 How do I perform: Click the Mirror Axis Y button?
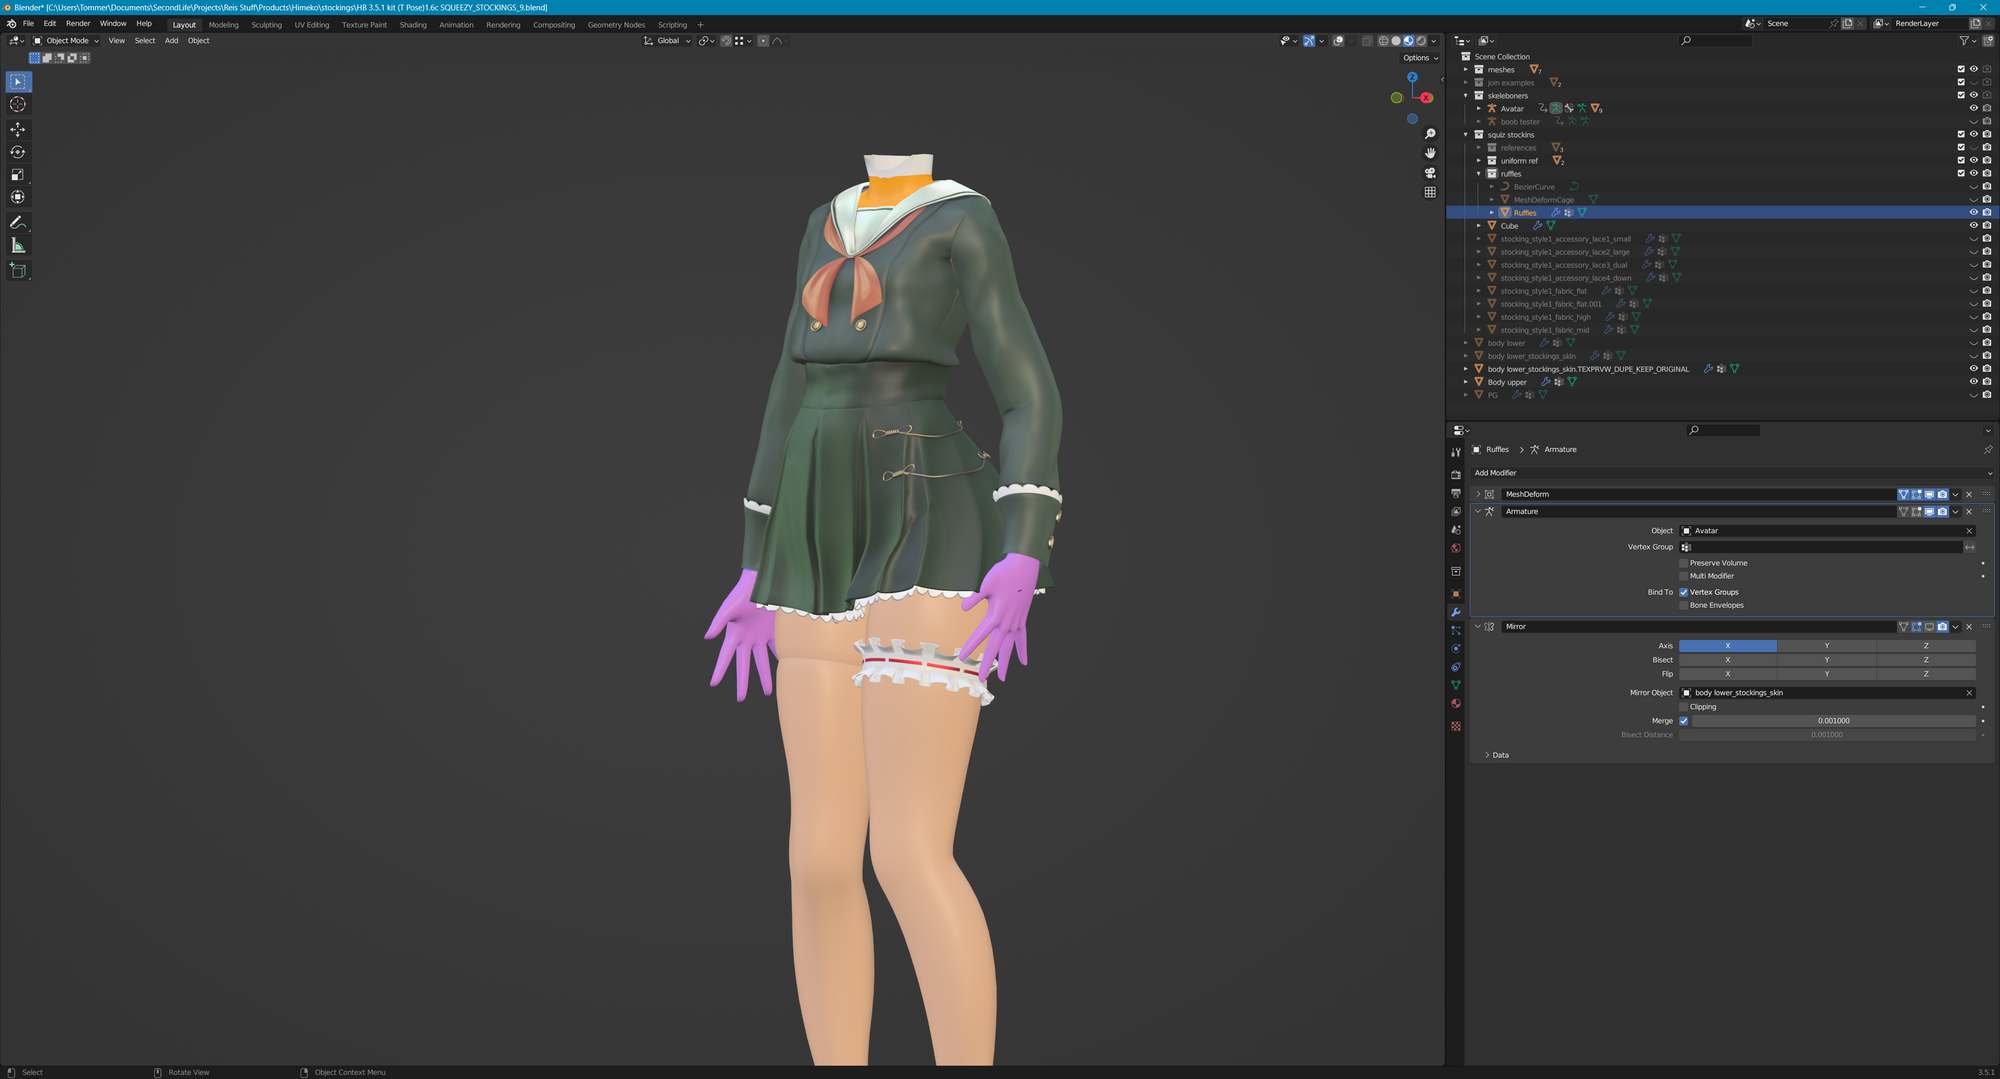pyautogui.click(x=1826, y=646)
